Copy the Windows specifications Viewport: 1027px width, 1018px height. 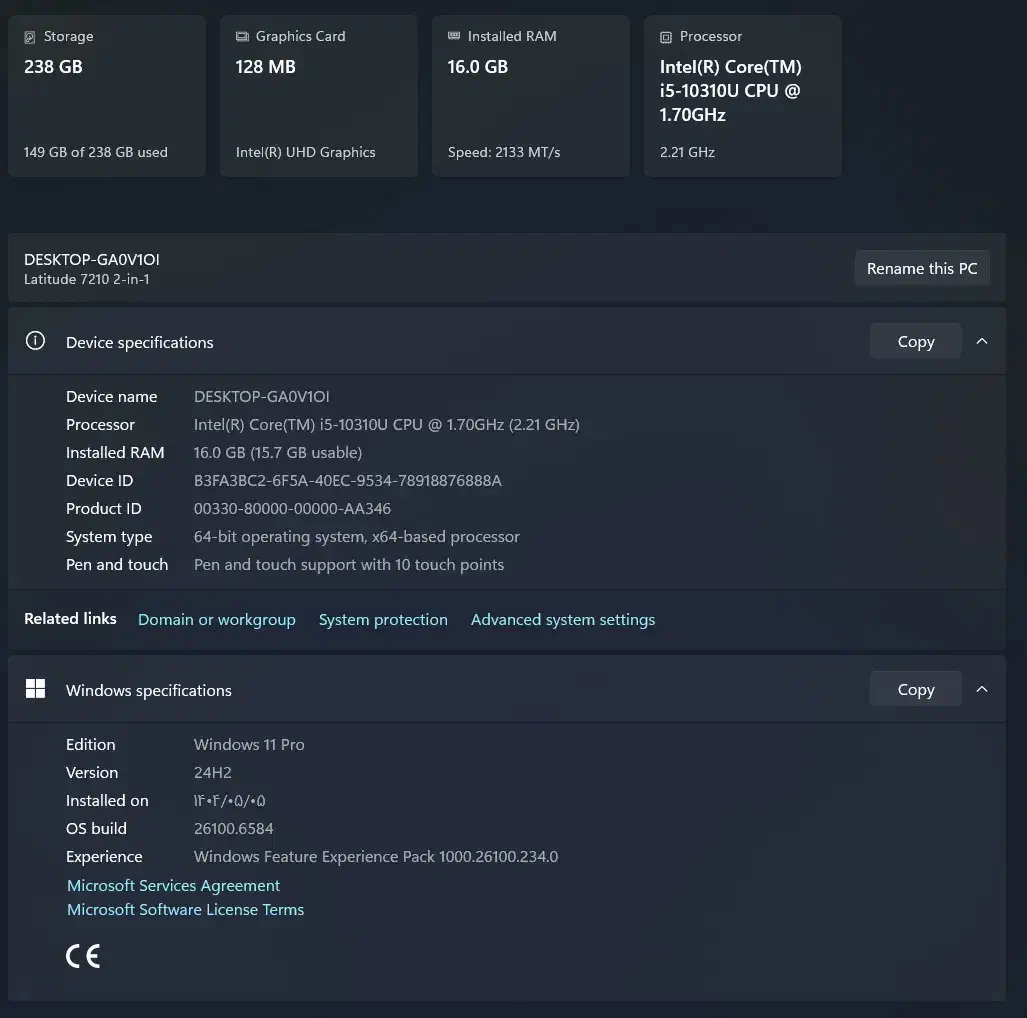915,689
